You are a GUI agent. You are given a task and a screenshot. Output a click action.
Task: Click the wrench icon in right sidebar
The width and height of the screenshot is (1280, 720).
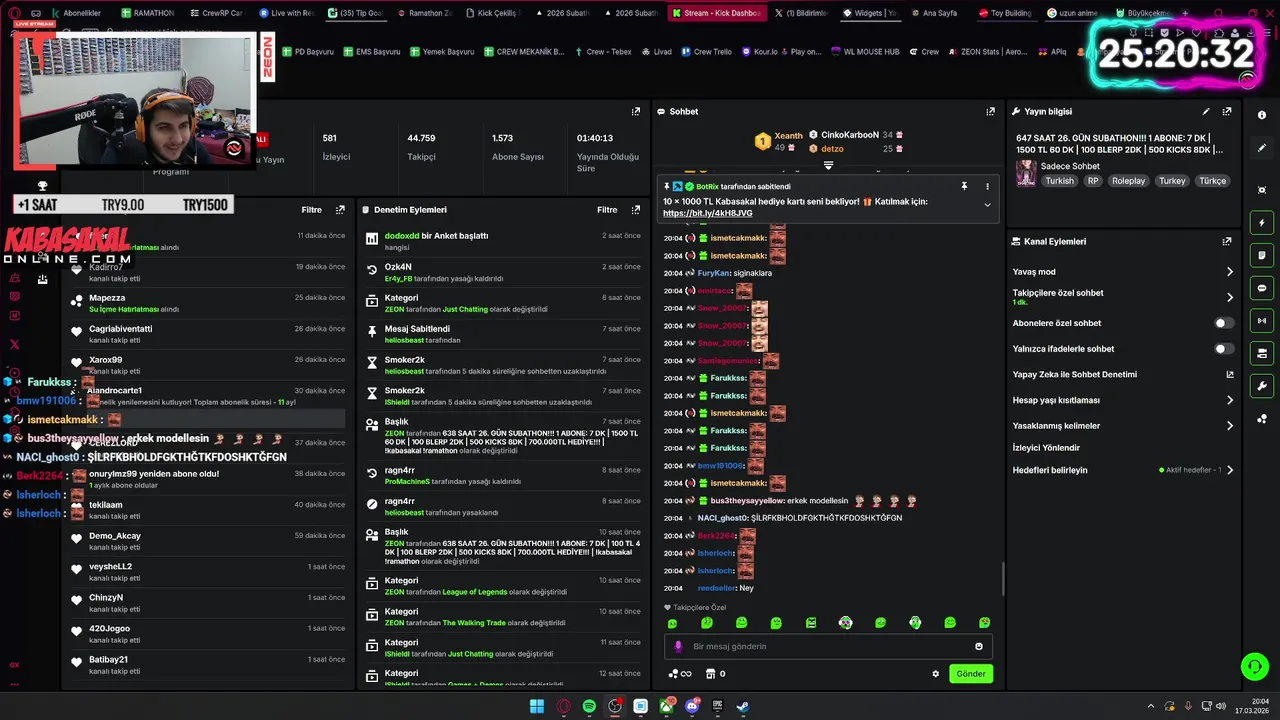point(1262,386)
